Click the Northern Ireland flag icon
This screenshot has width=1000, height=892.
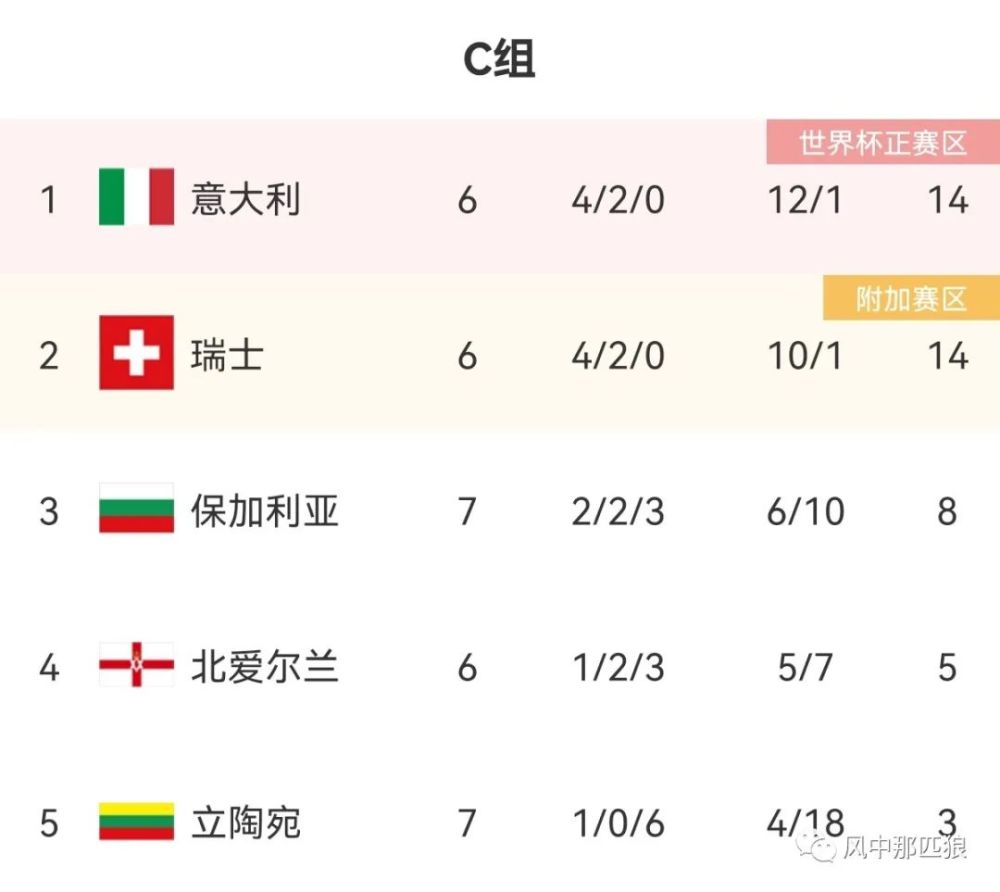pyautogui.click(x=137, y=665)
